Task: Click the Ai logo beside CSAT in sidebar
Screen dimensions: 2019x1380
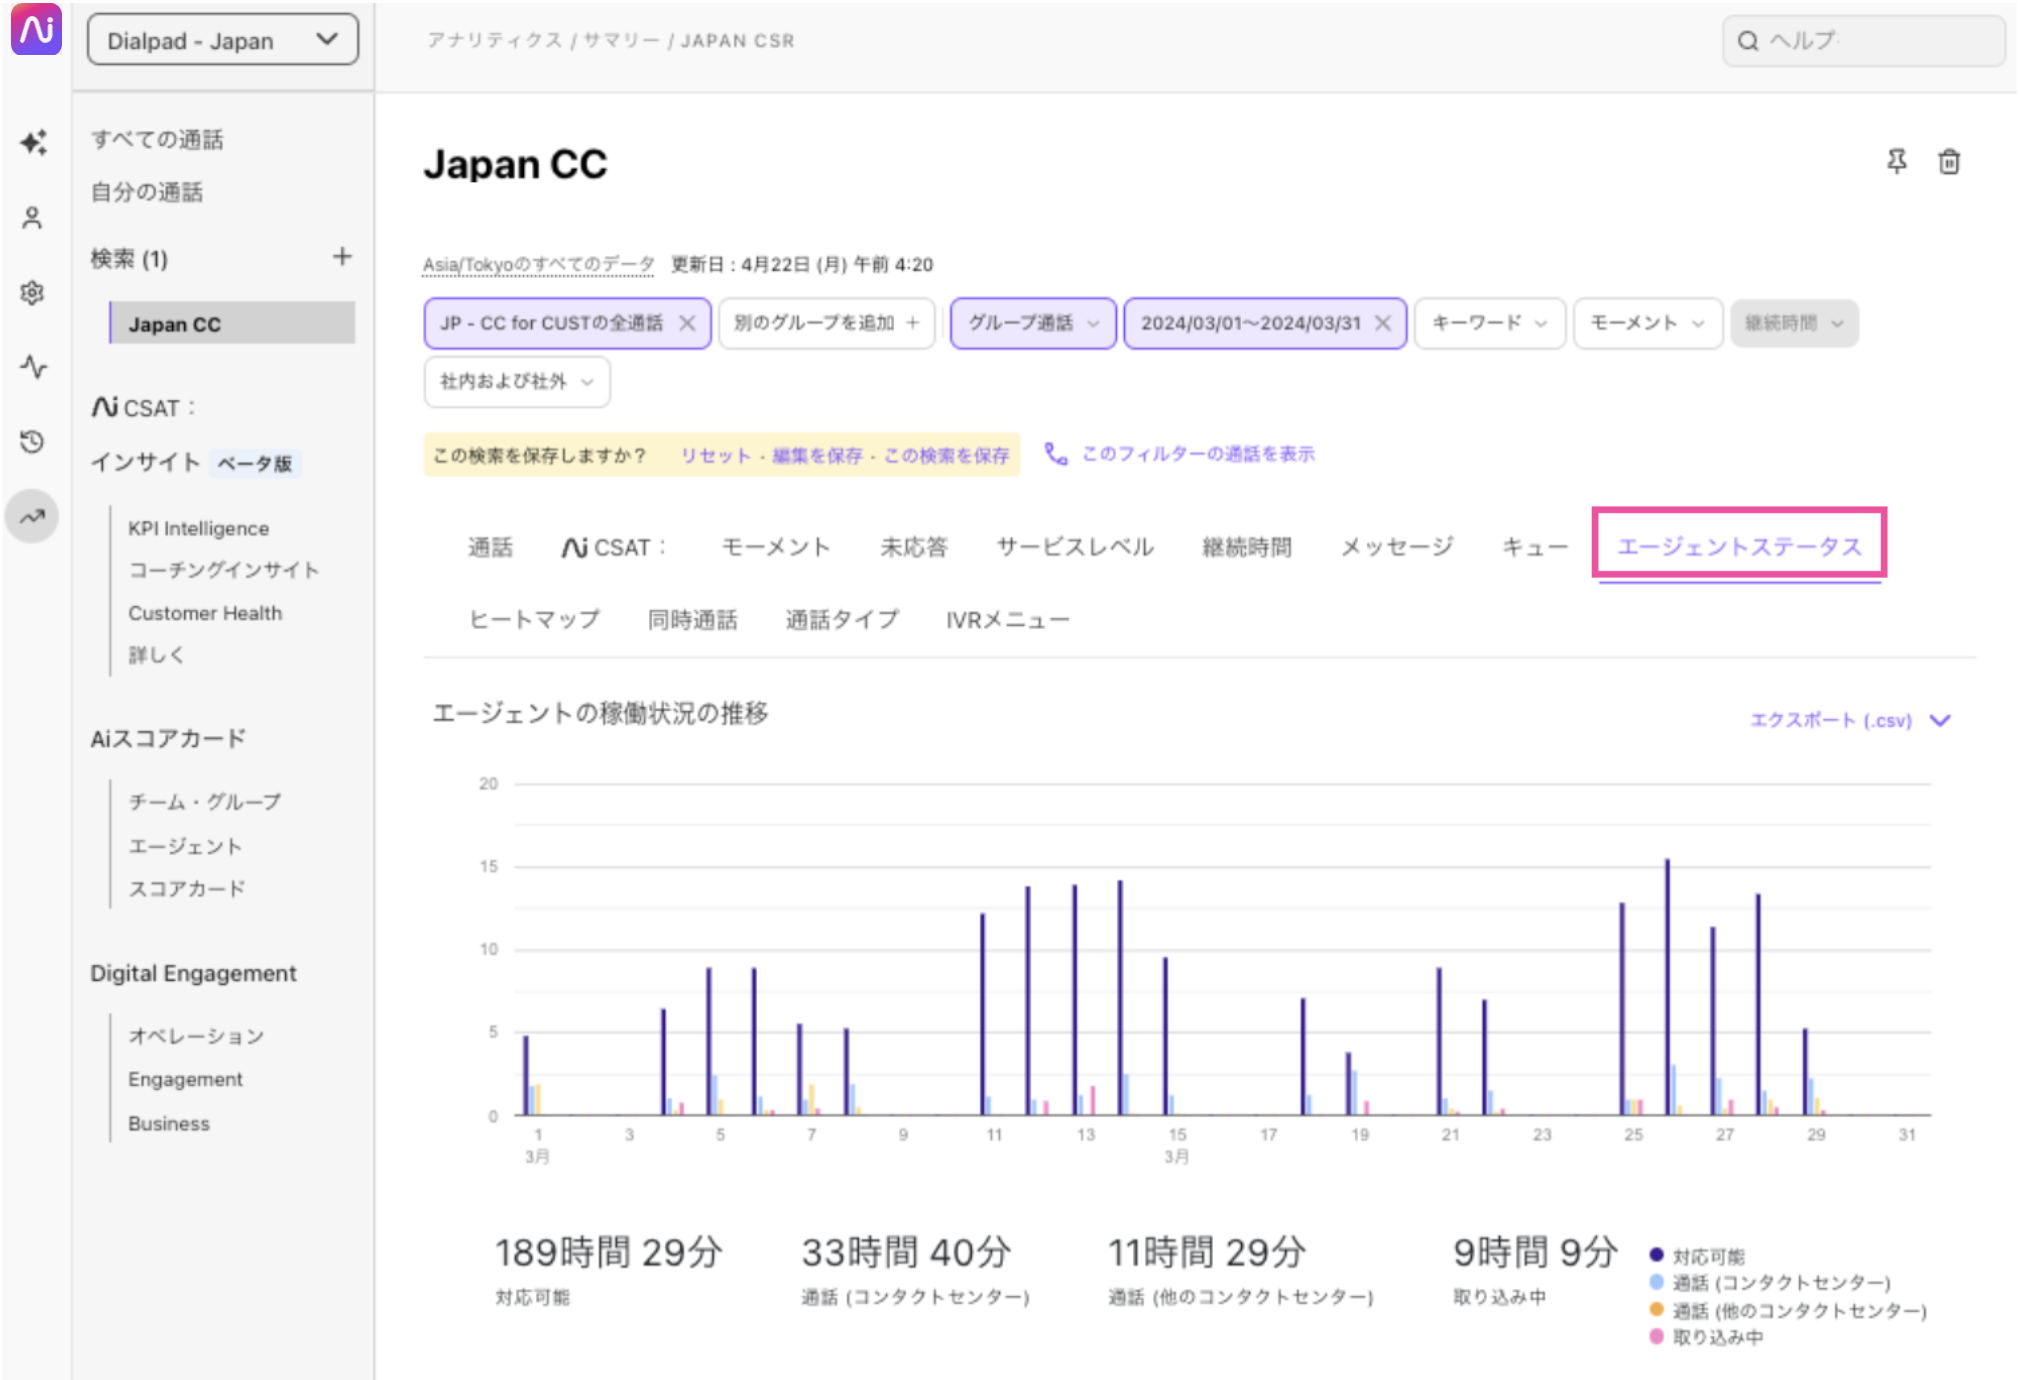Action: 105,407
